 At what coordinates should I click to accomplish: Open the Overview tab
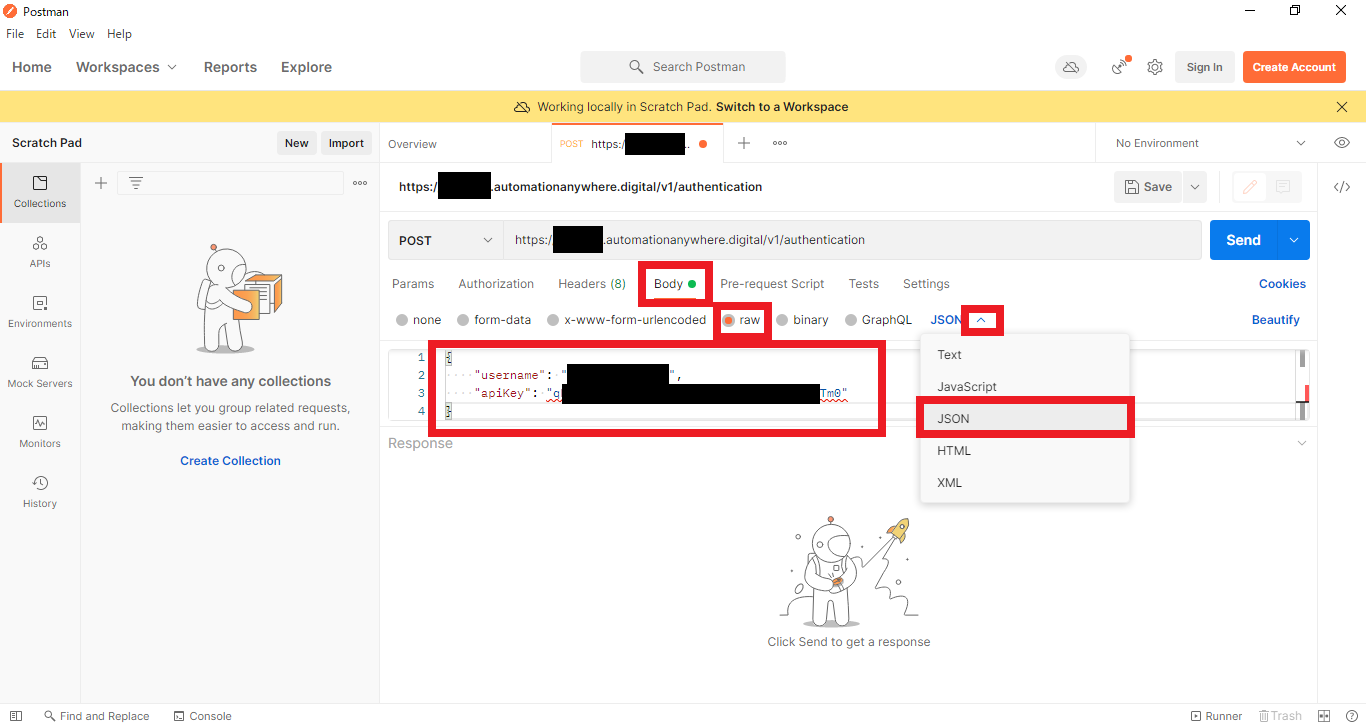[x=412, y=144]
